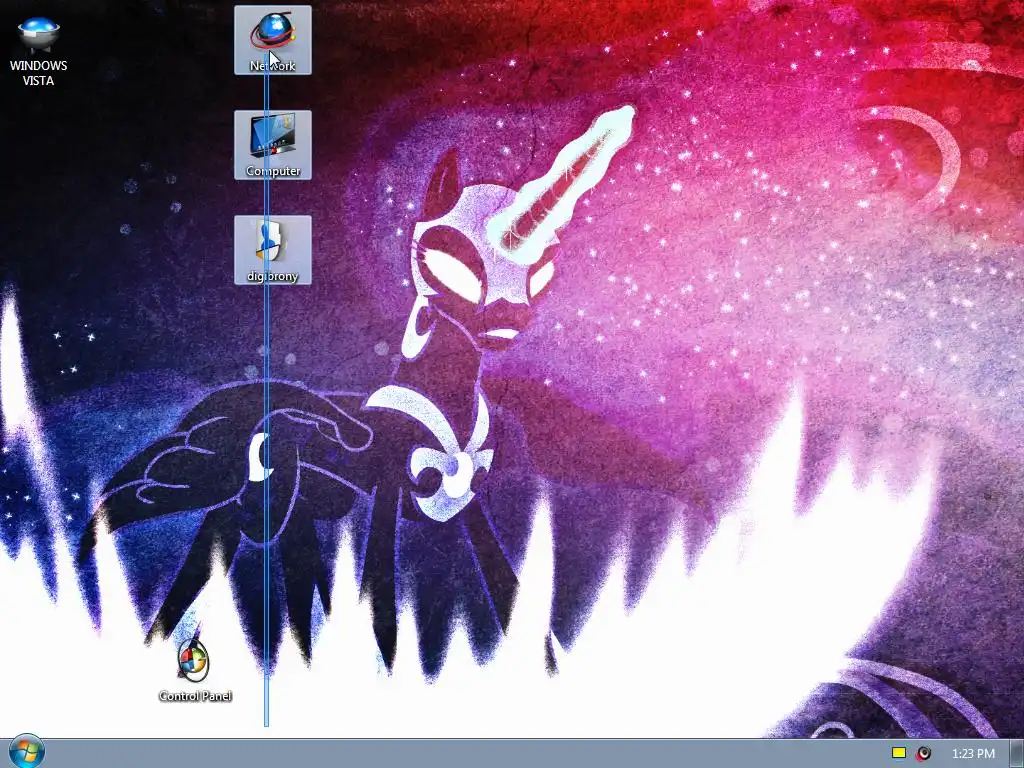Open the speaker volume tray icon
1024x768 pixels.
click(x=923, y=753)
